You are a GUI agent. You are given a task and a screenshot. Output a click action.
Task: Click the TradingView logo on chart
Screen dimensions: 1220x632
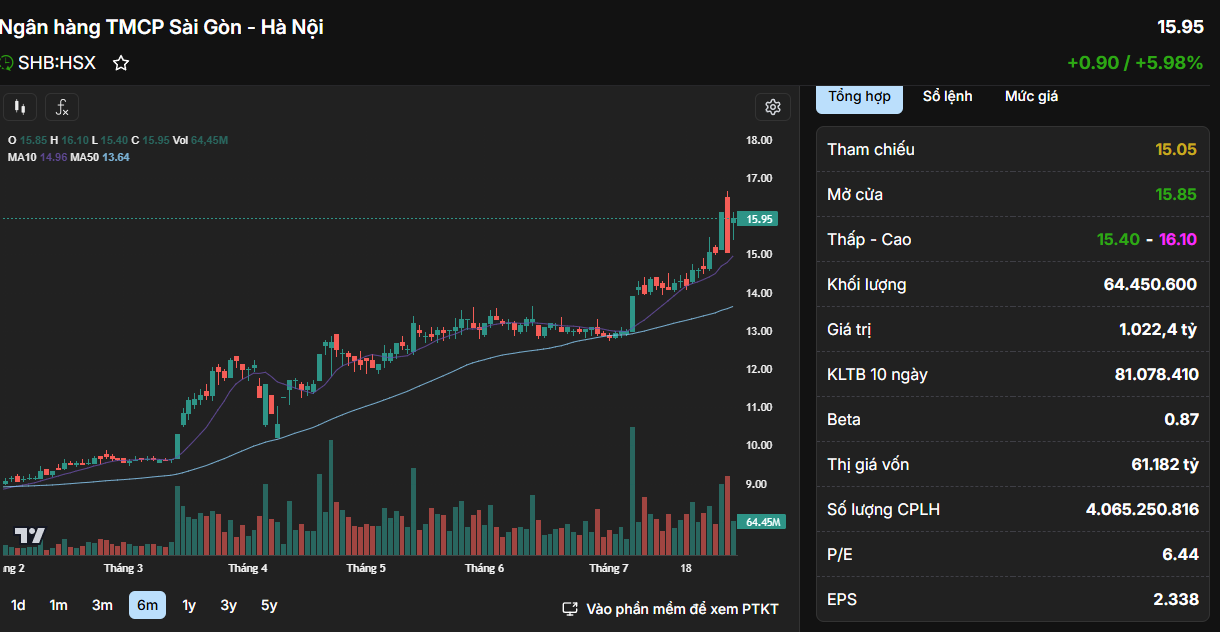pos(29,535)
